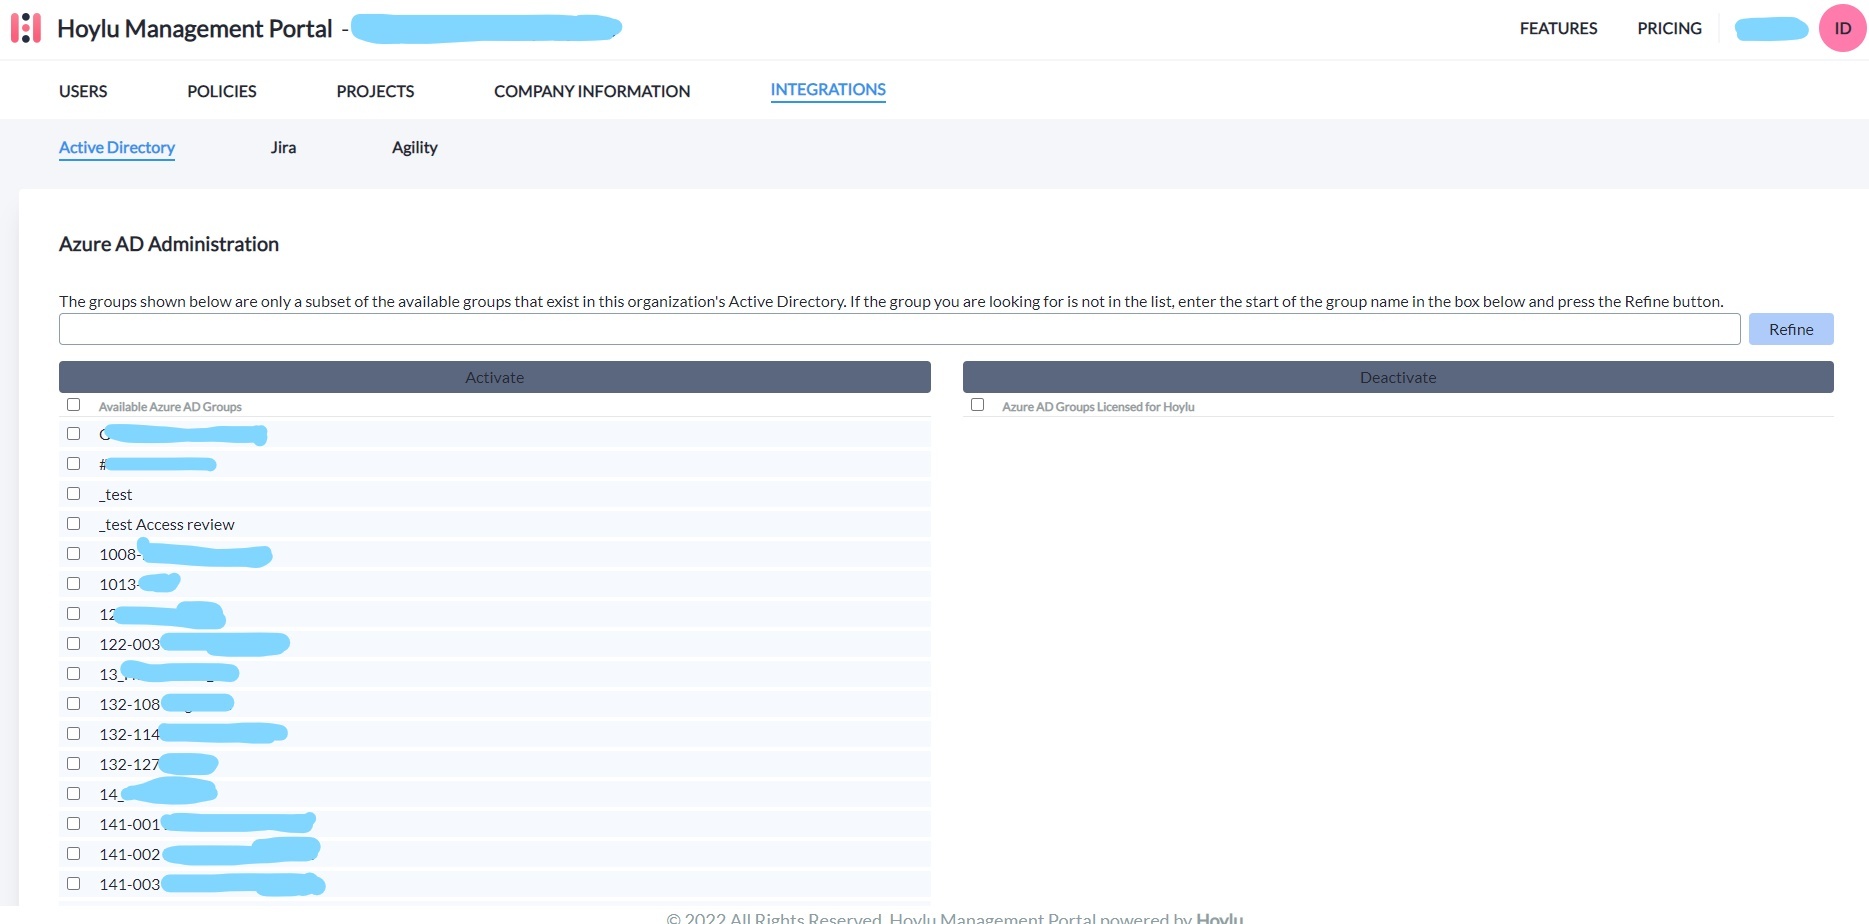Check the 132-127 group checkbox
Viewport: 1869px width, 924px height.
click(x=73, y=764)
